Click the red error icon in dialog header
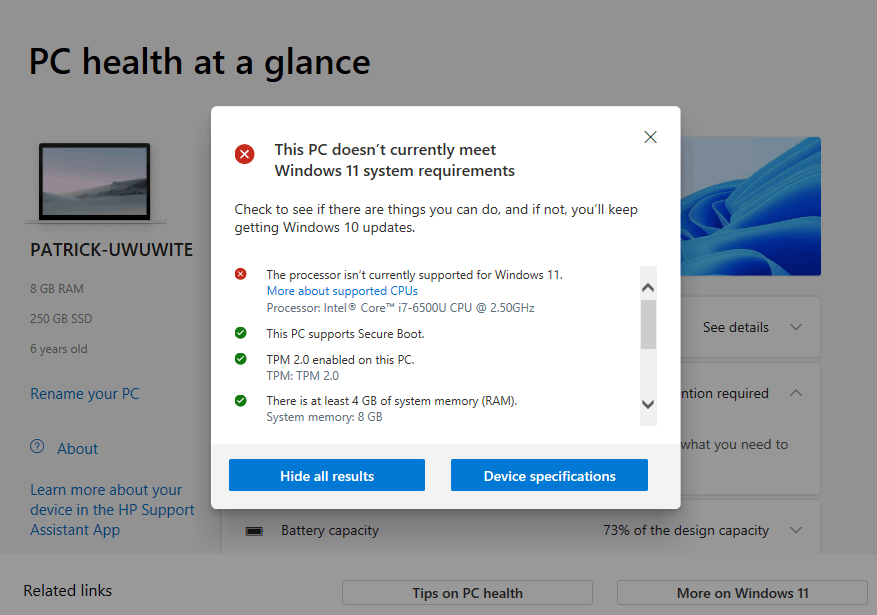The height and width of the screenshot is (615, 877). coord(244,154)
